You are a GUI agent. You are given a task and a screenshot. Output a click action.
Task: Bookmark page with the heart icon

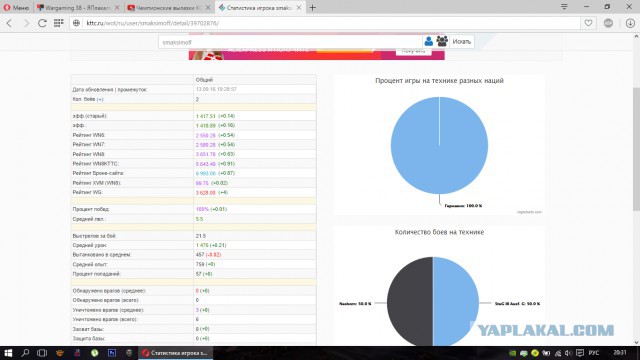click(x=588, y=23)
